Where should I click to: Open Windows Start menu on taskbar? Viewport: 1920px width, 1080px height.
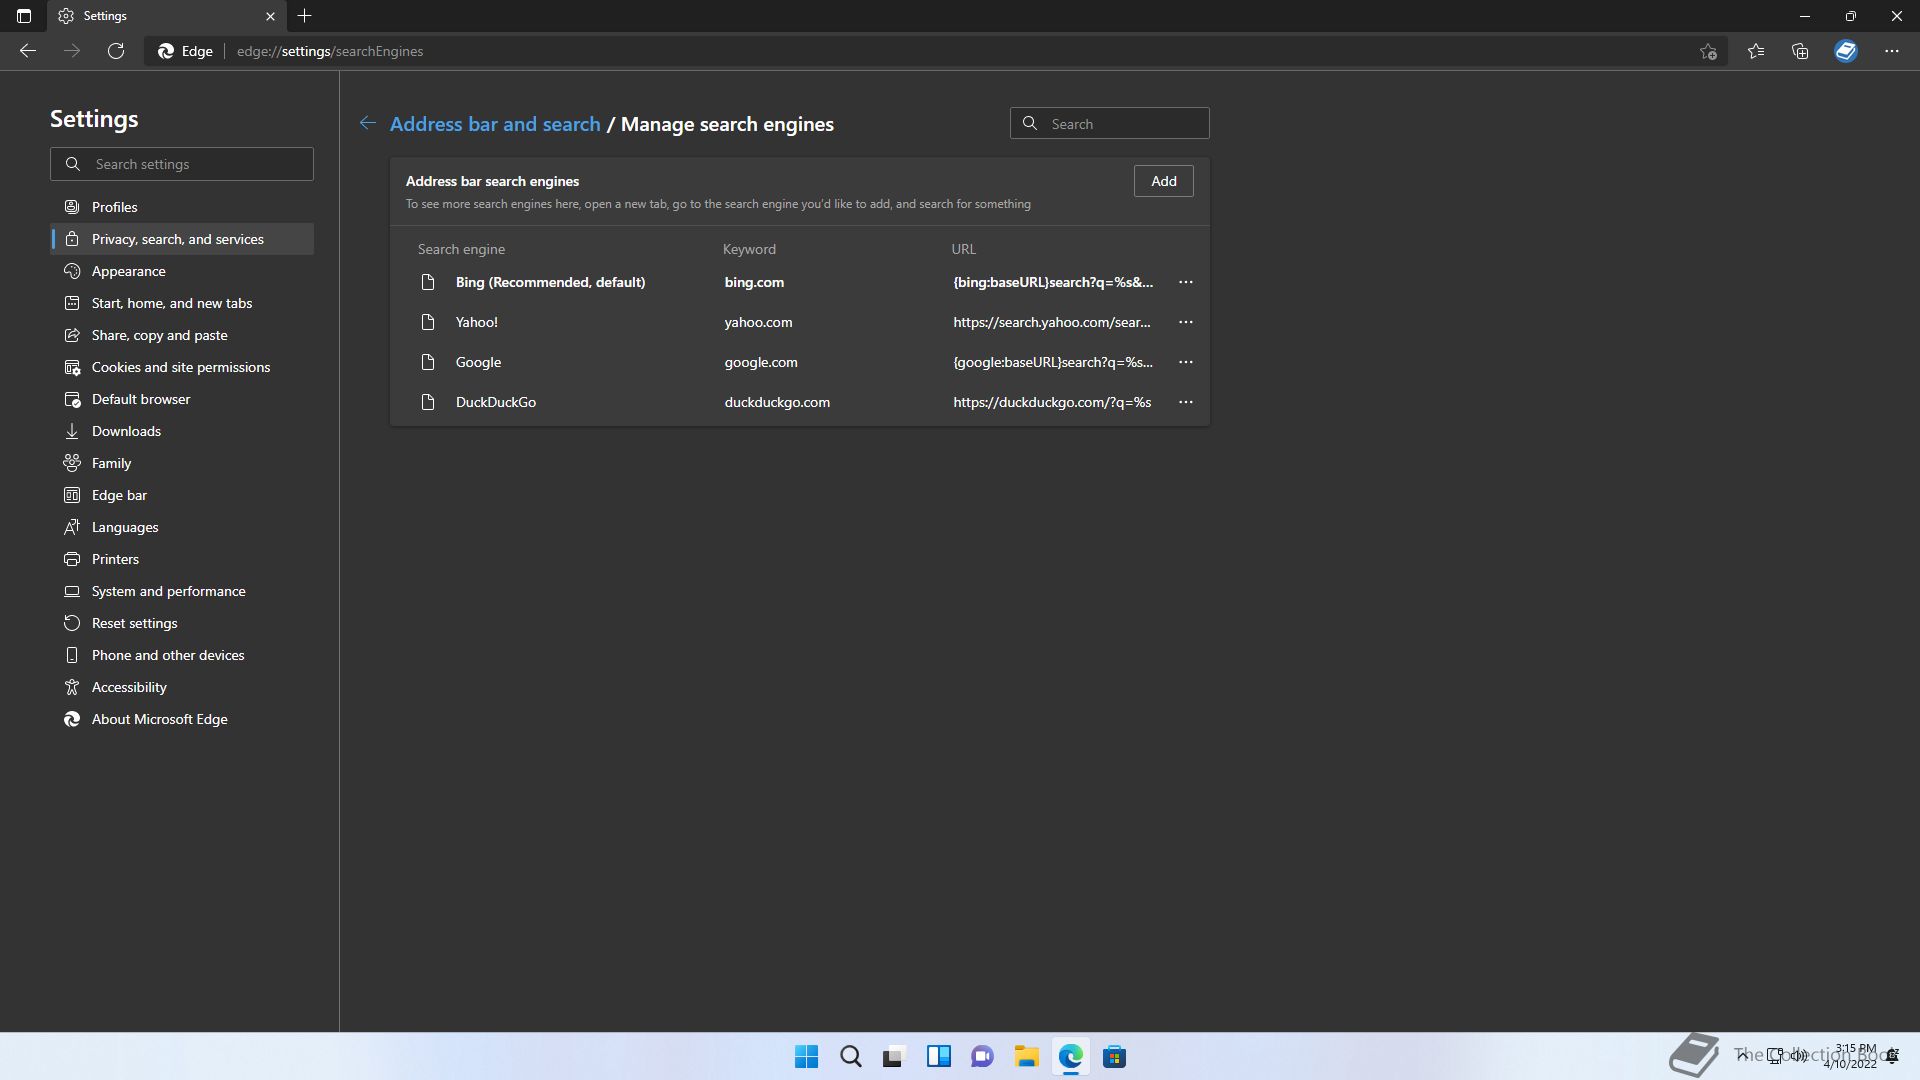(x=806, y=1056)
